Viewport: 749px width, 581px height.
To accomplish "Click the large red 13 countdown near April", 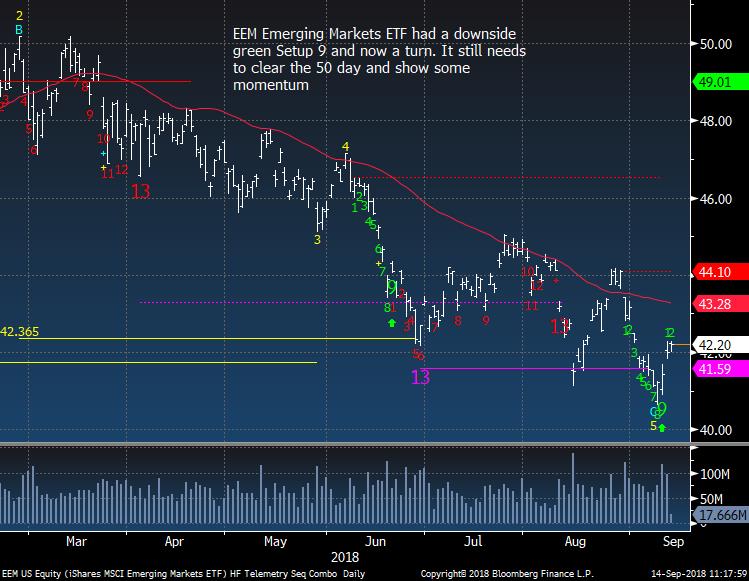I will [x=140, y=192].
